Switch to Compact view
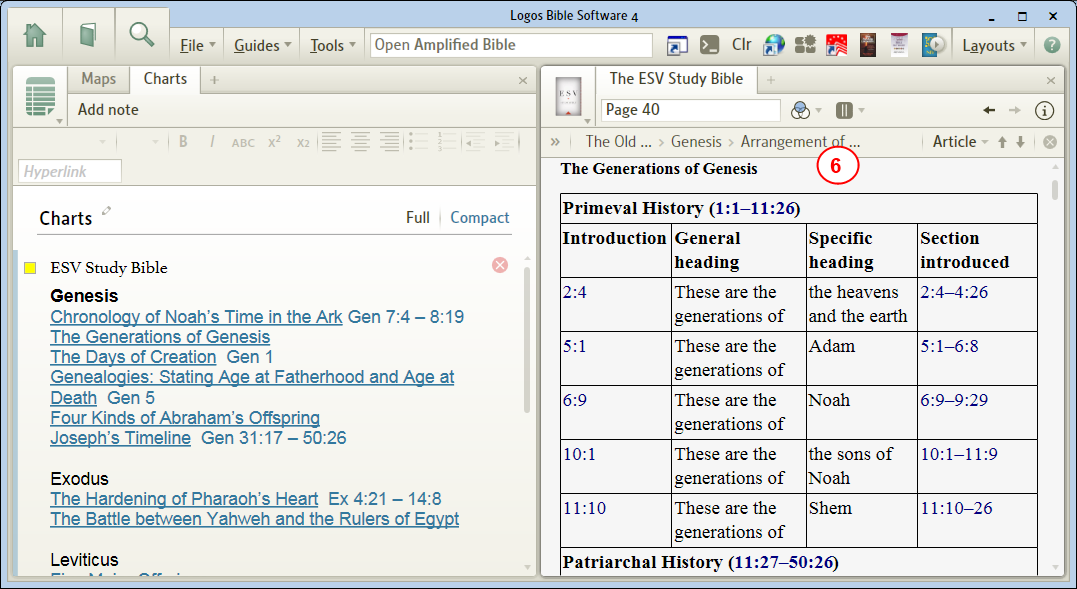The image size is (1077, 589). (479, 218)
